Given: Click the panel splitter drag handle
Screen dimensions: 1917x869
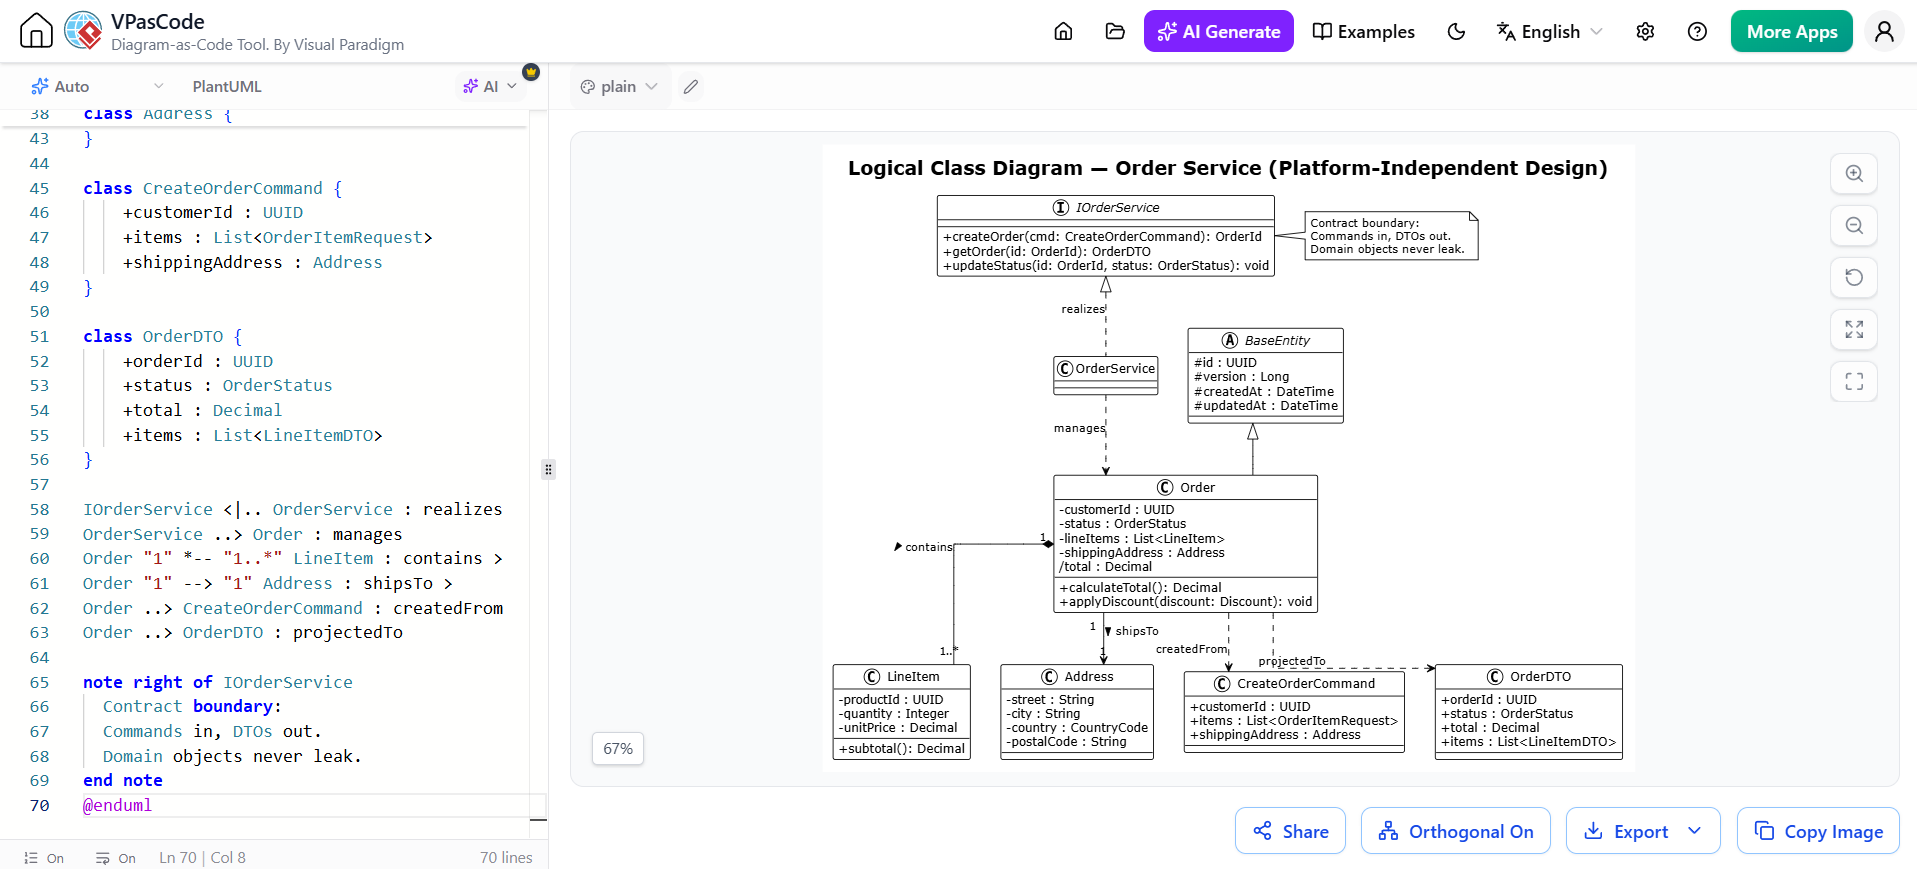Looking at the screenshot, I should click(548, 469).
